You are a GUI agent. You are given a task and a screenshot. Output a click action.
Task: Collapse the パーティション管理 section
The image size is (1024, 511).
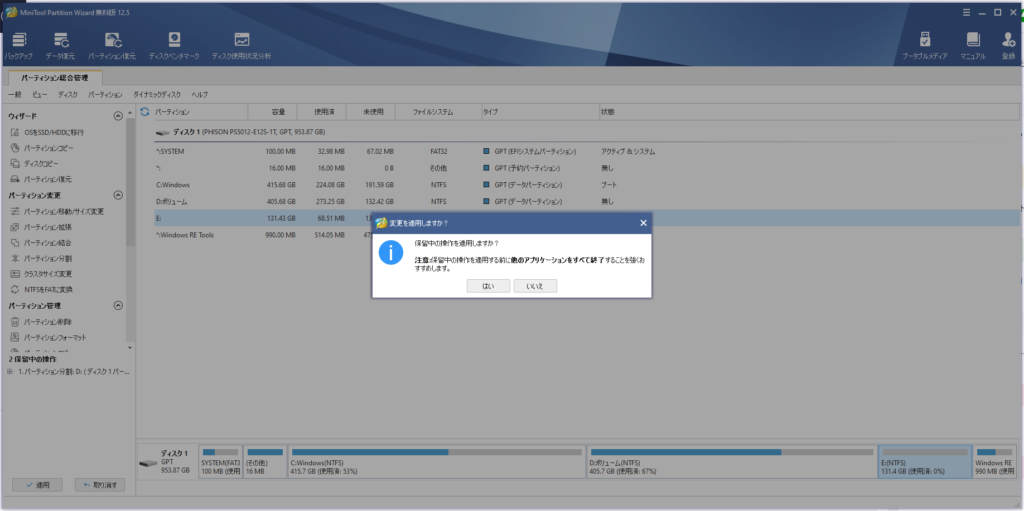pyautogui.click(x=118, y=305)
